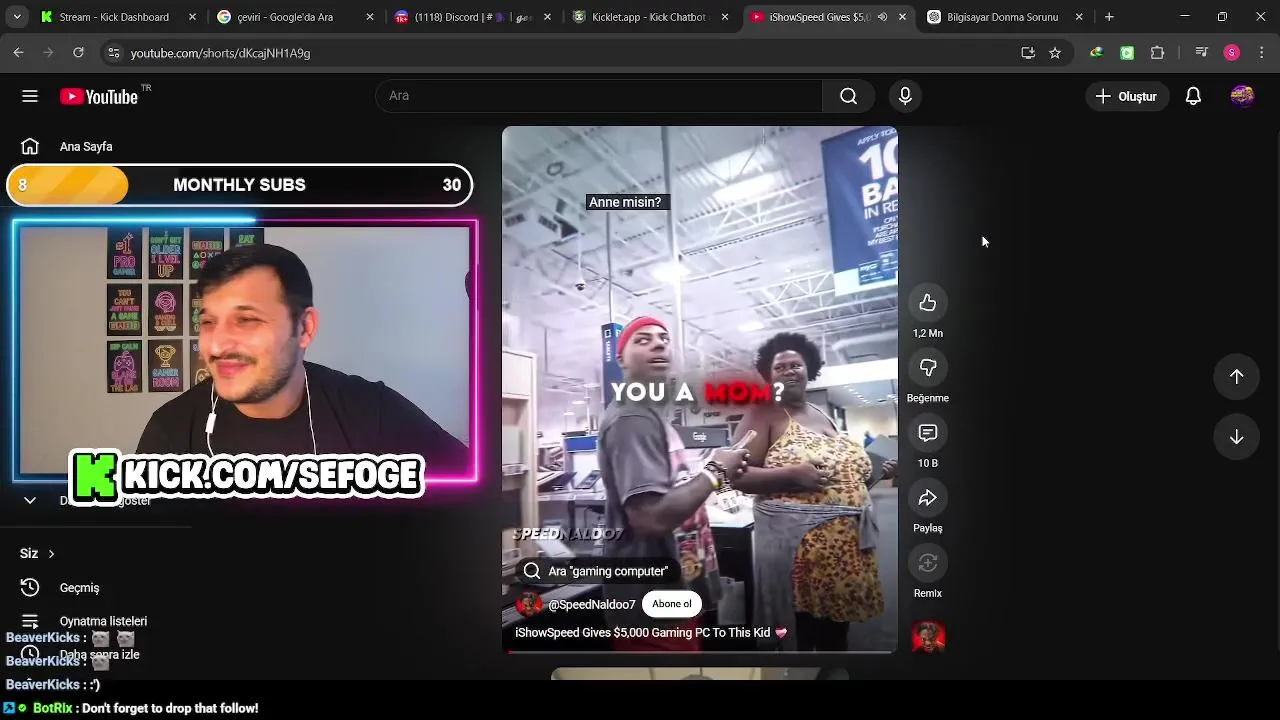
Task: Open the media control icon in the toolbar
Action: tap(1202, 53)
